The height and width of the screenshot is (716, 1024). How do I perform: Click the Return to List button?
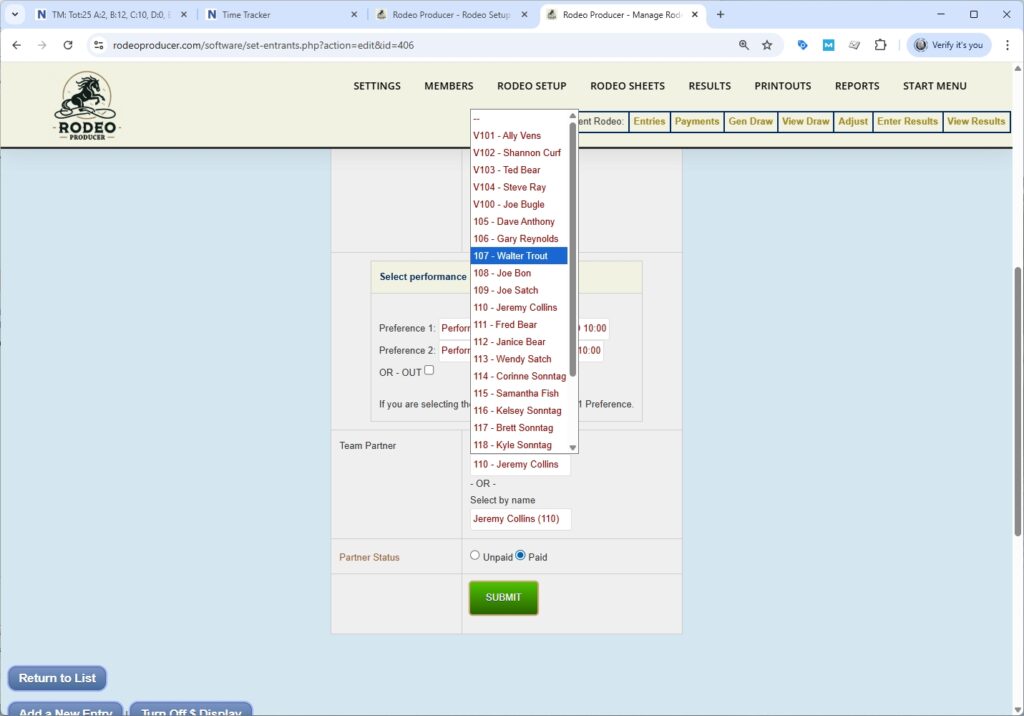[57, 678]
